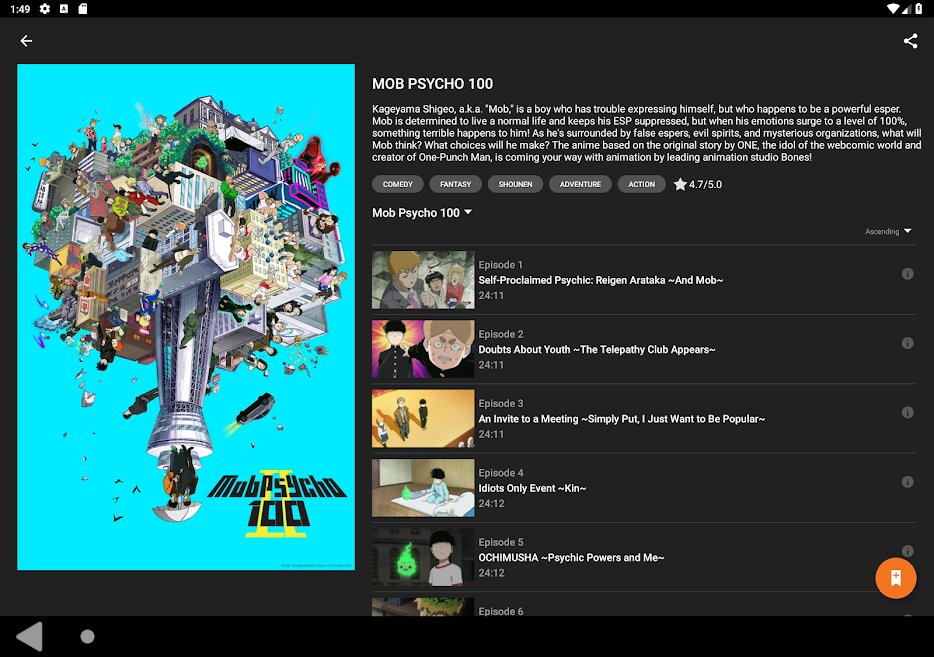Tap the Wi-Fi status icon

point(892,8)
